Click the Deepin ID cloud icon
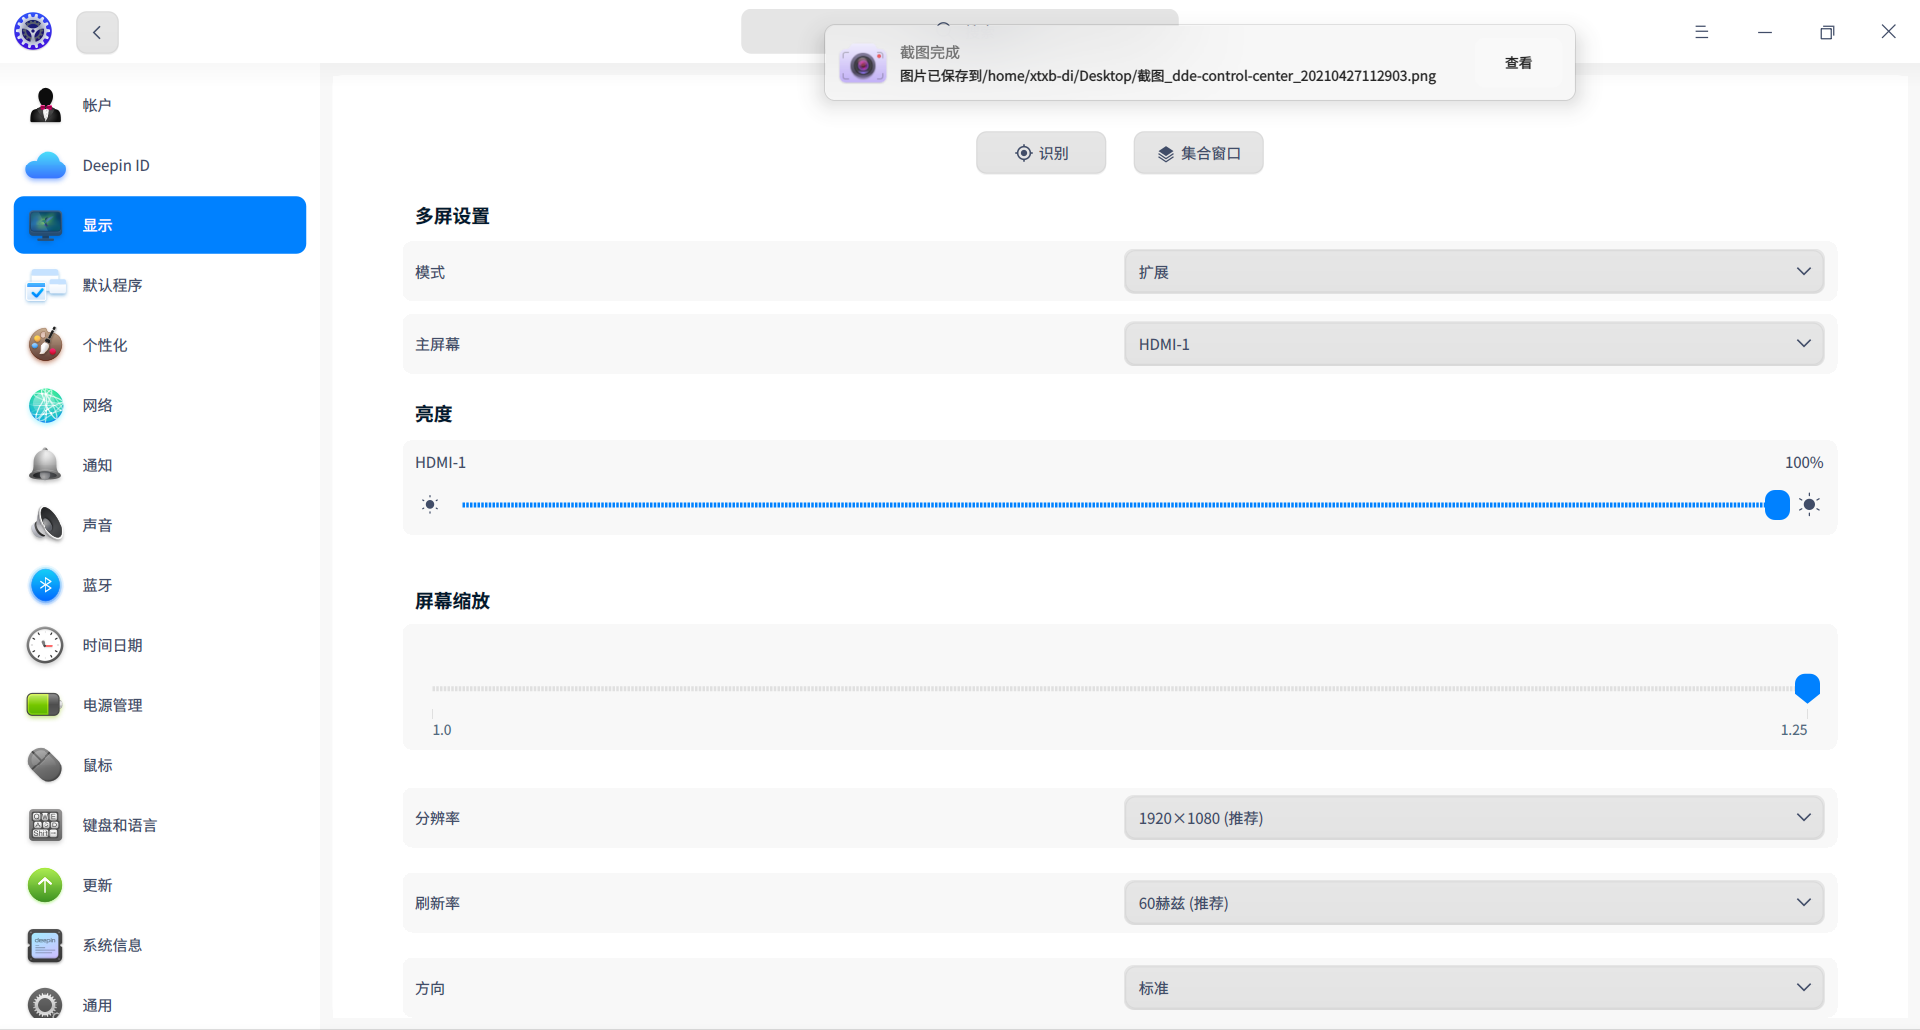This screenshot has height=1030, width=1920. [46, 165]
